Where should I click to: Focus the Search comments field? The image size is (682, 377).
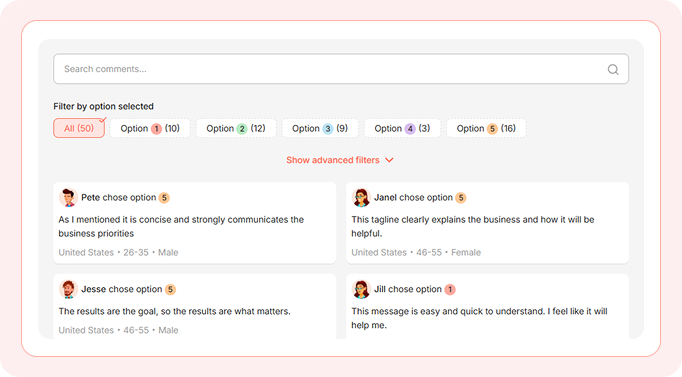(341, 69)
